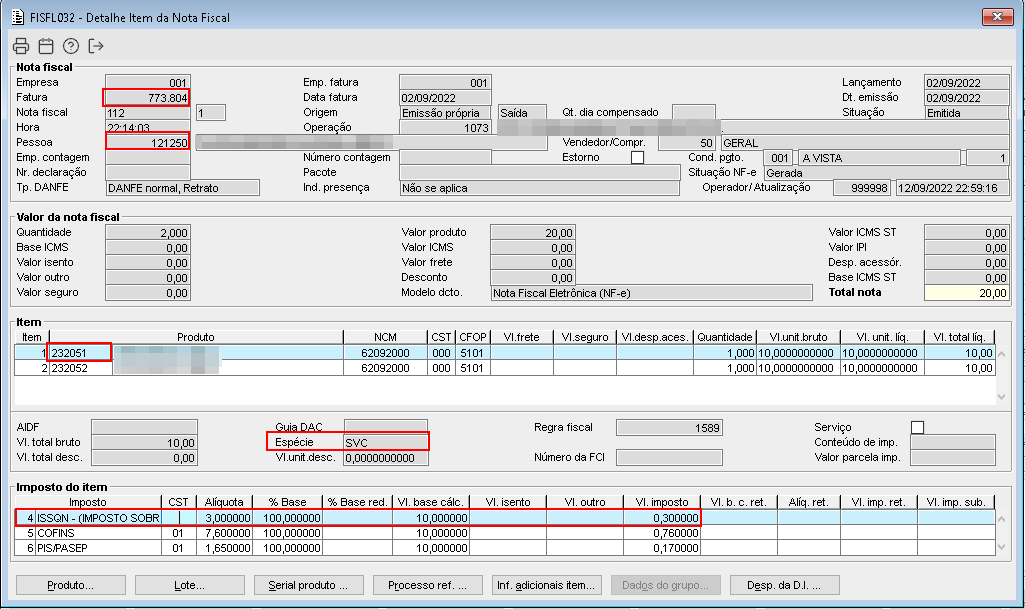1025x609 pixels.
Task: Open Processo ref. ... button
Action: tap(427, 585)
